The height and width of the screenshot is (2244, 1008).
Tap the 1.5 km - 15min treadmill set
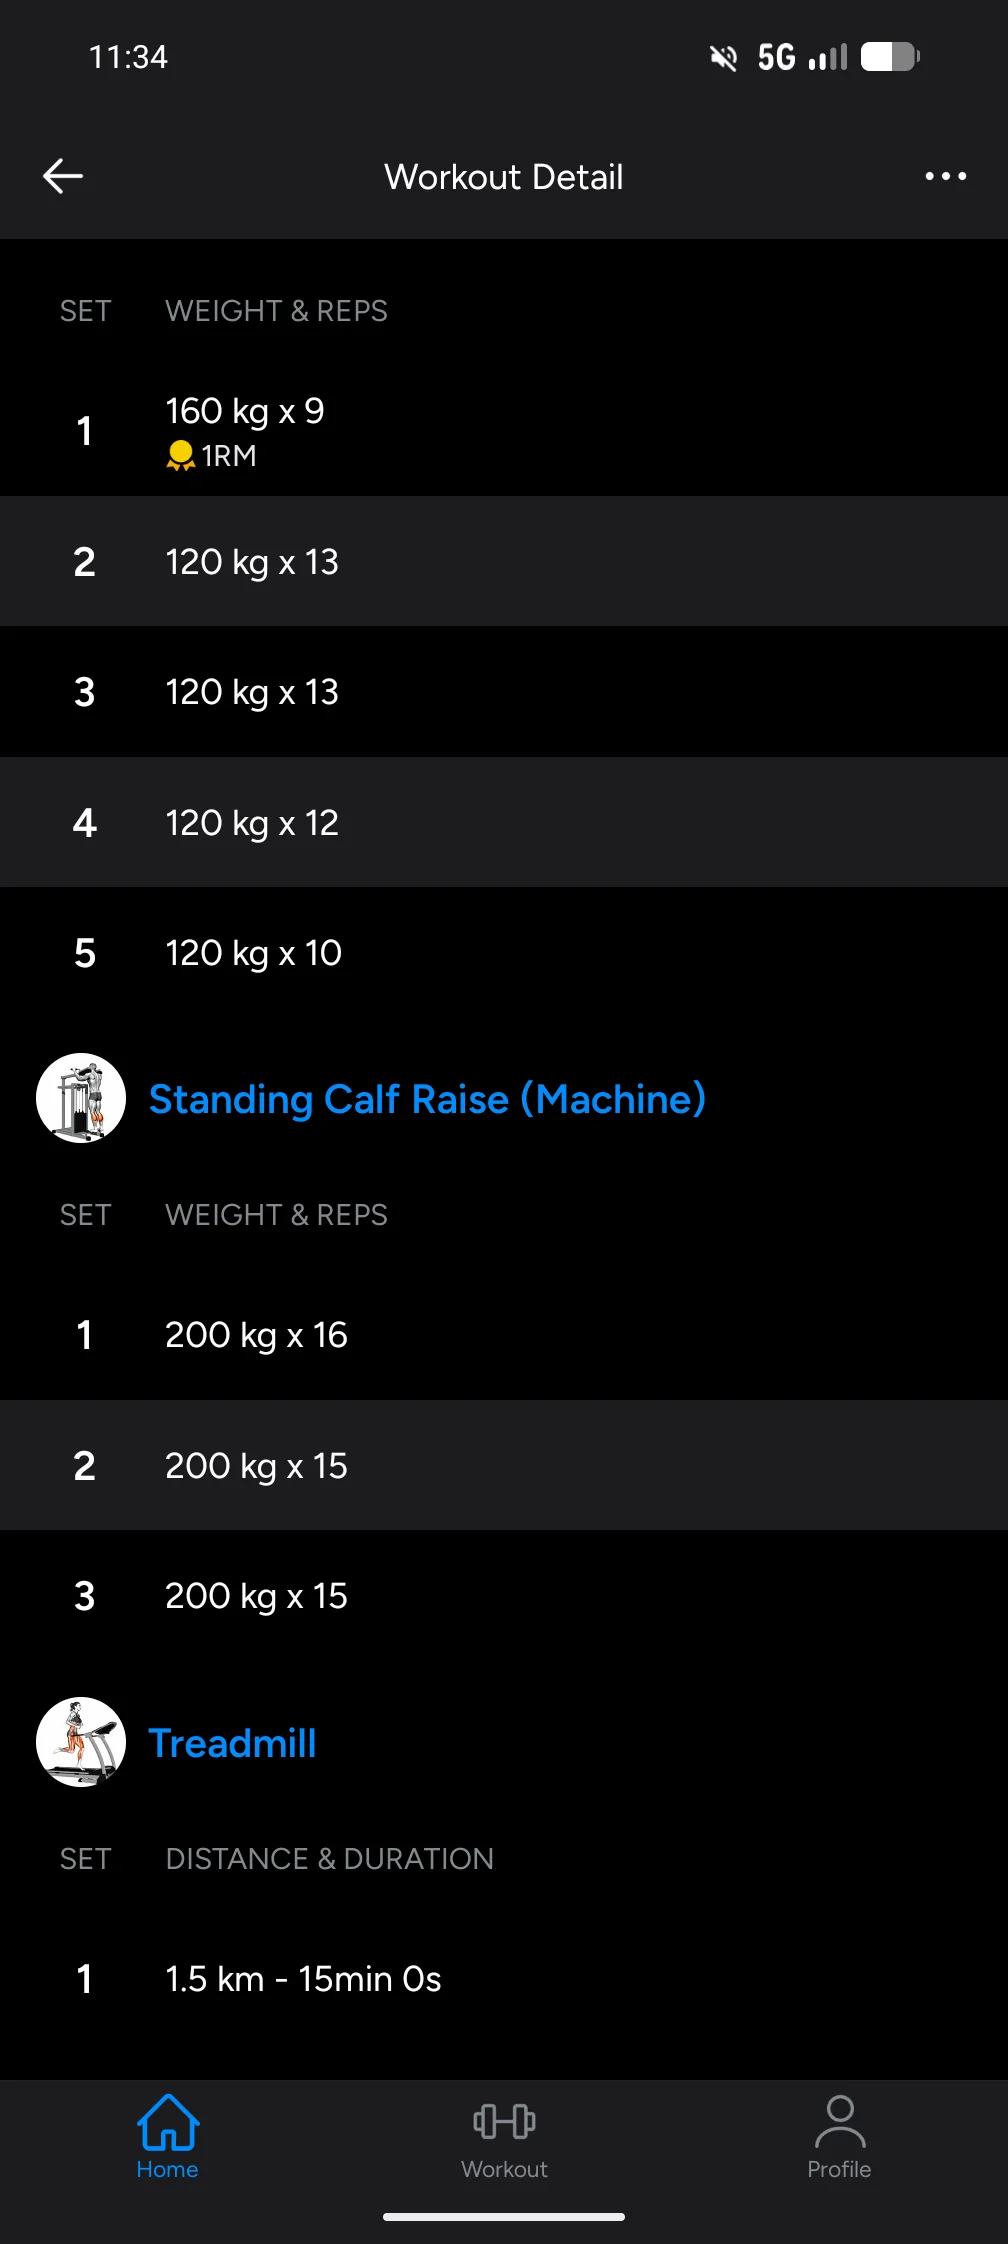tap(303, 1979)
